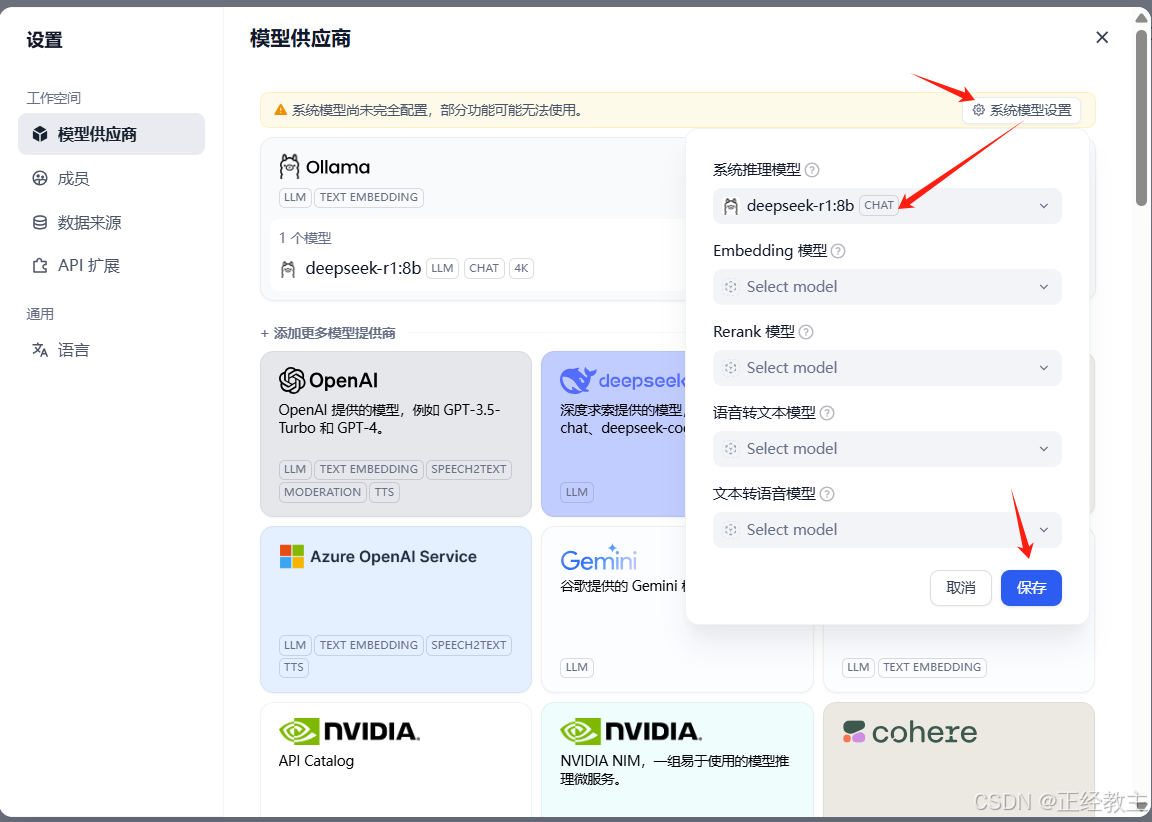The image size is (1152, 822).
Task: Click the deepseek-r1:8b model row icon in Ollama card
Action: (288, 269)
